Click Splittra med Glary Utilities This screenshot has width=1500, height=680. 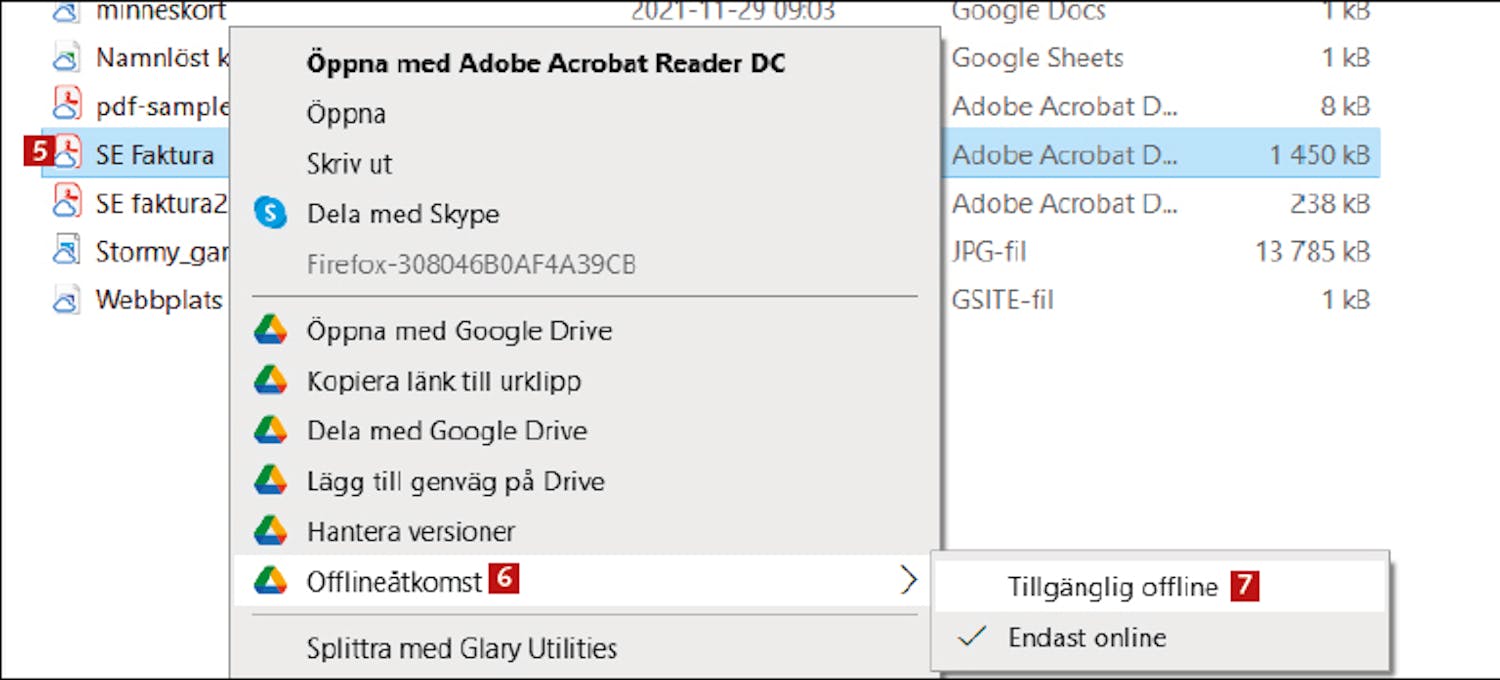click(x=461, y=648)
